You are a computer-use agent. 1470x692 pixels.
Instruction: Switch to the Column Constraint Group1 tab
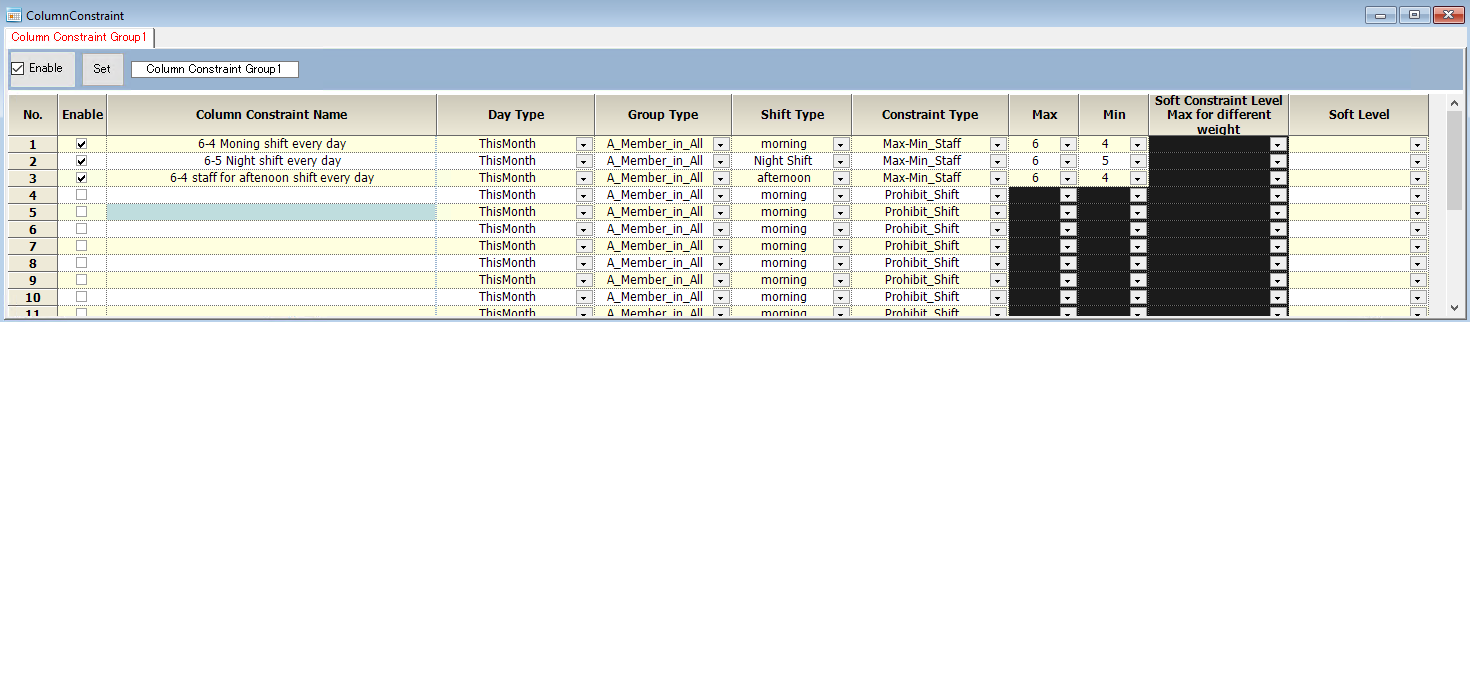point(79,37)
